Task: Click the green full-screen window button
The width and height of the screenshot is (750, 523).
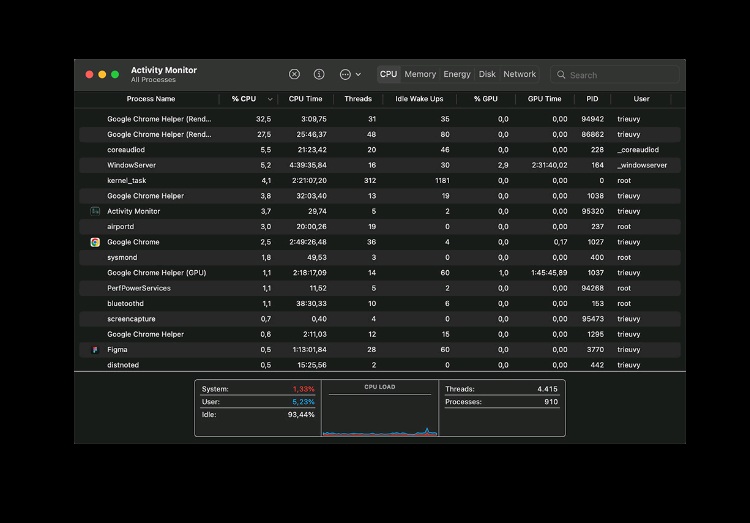Action: [115, 74]
